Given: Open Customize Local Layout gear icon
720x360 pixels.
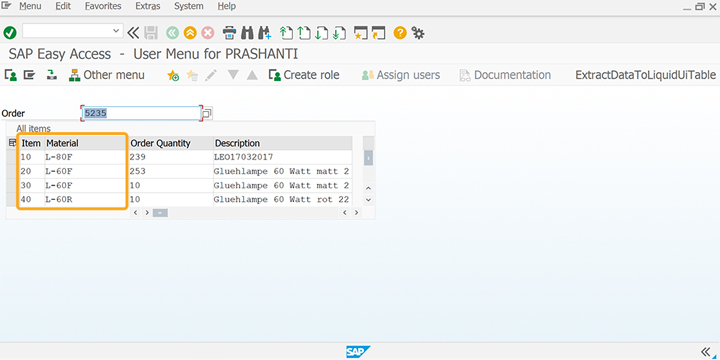Looking at the screenshot, I should click(418, 33).
